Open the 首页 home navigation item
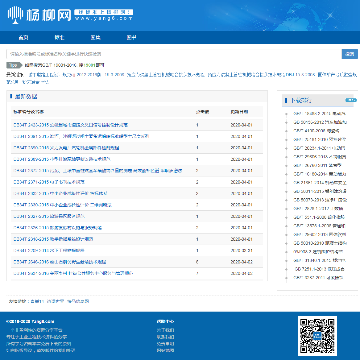This screenshot has height=360, width=360. click(23, 37)
